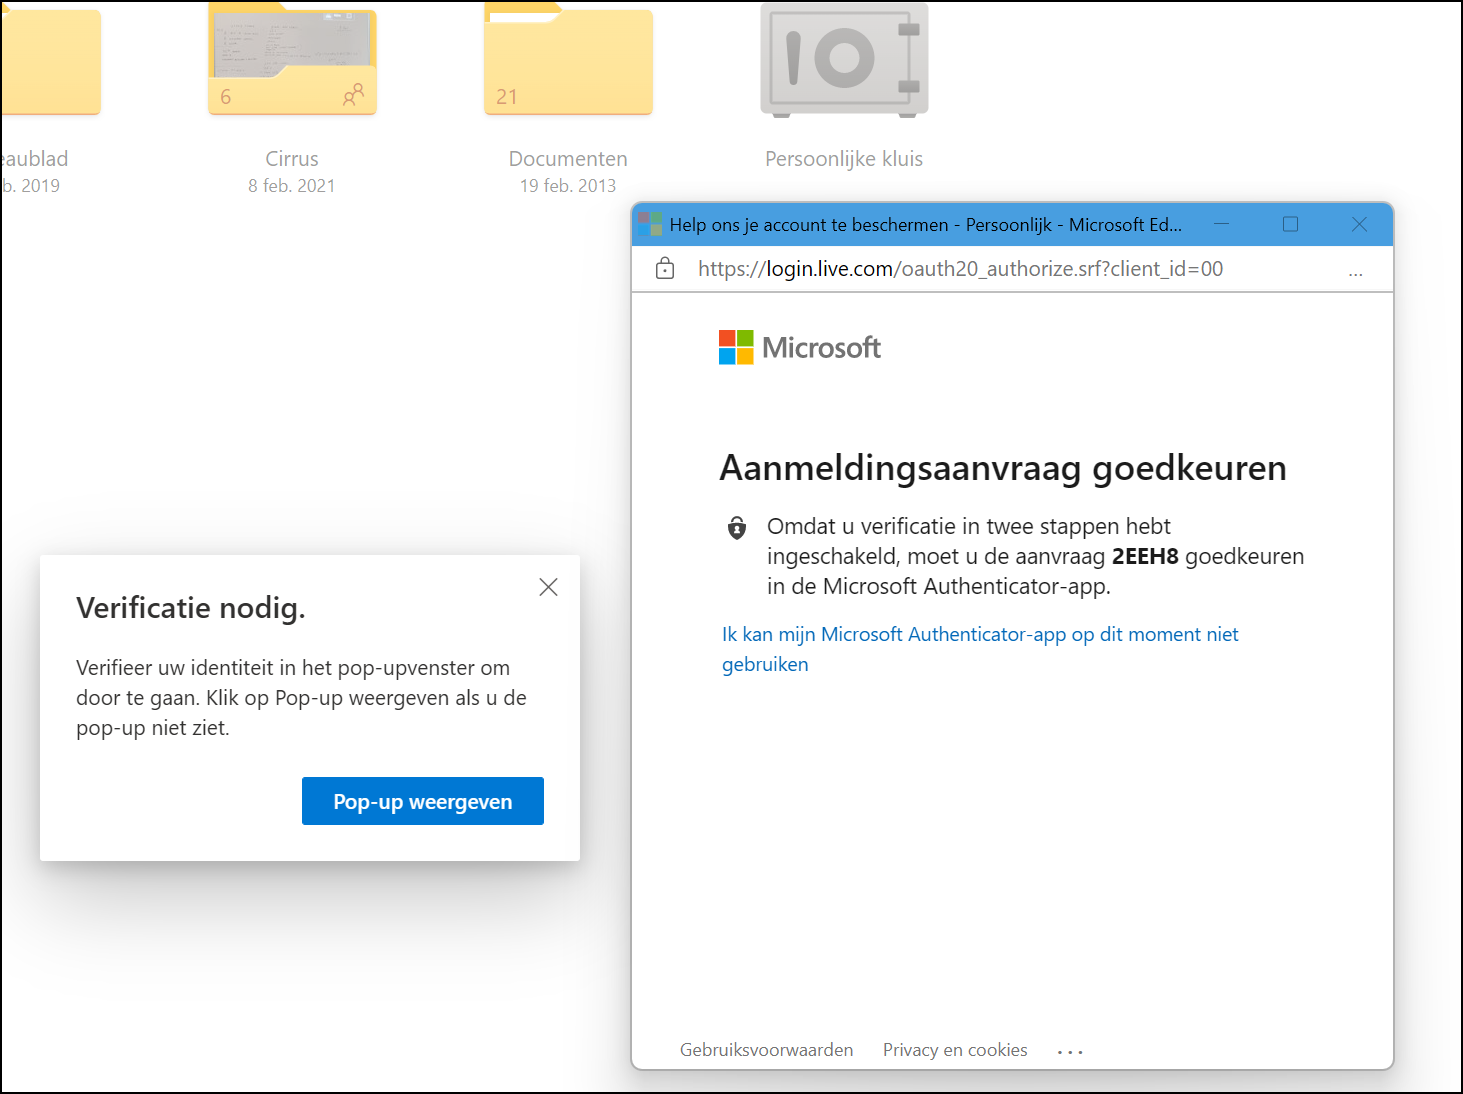The image size is (1463, 1094).
Task: Click the Documenten date 19 feb. 2013
Action: click(x=568, y=185)
